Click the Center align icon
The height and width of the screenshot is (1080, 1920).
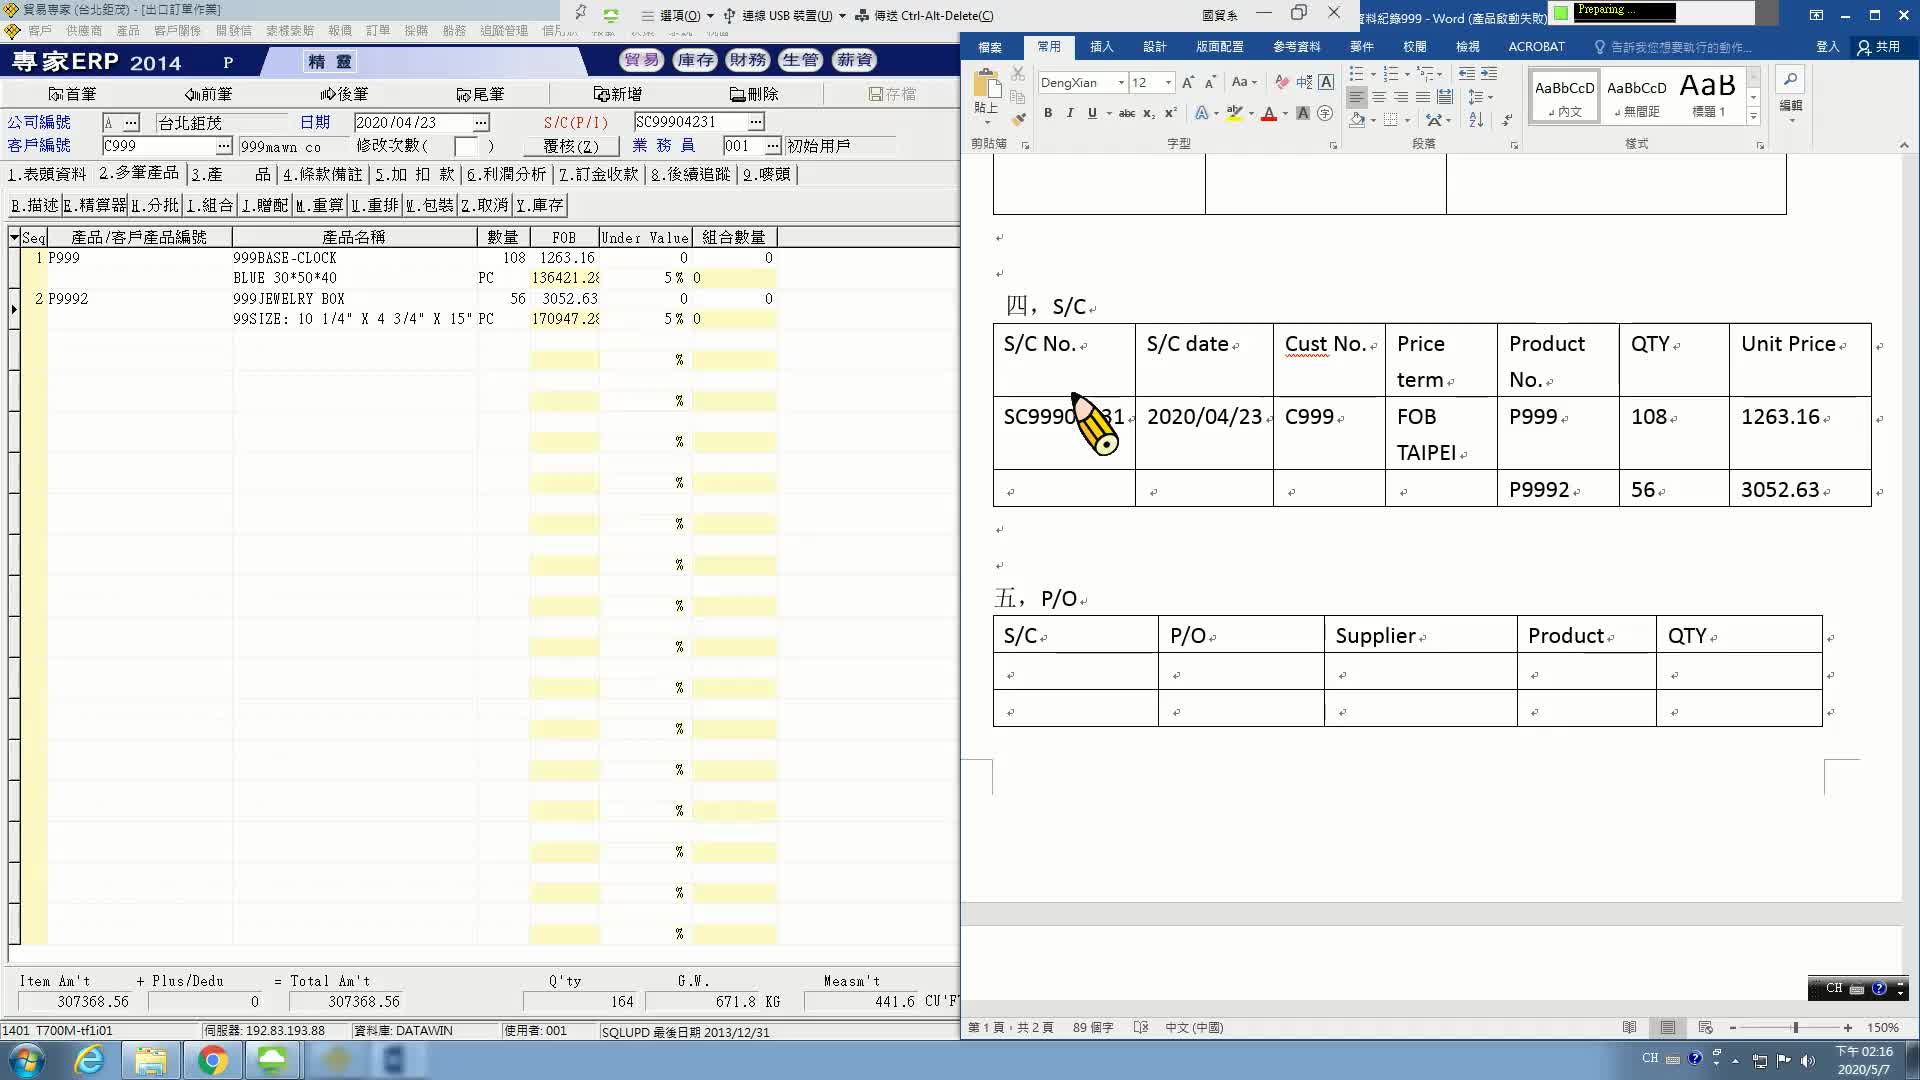point(1379,97)
